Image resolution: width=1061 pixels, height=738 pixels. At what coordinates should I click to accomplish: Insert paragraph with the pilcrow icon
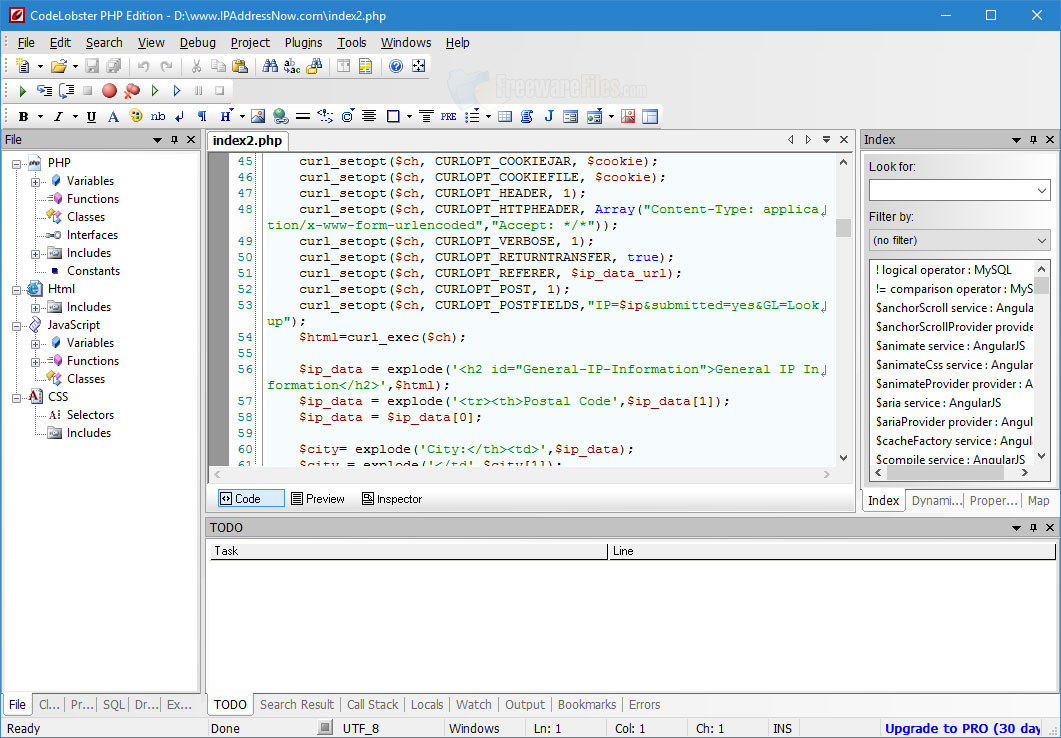202,116
